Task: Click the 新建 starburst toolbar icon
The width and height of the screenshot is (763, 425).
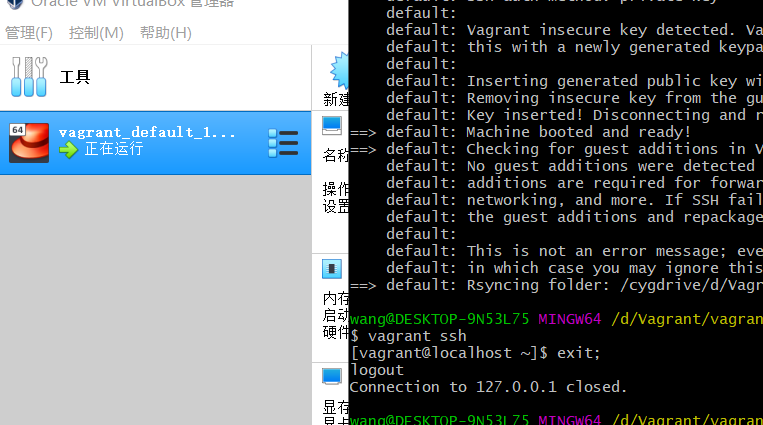Action: [340, 71]
